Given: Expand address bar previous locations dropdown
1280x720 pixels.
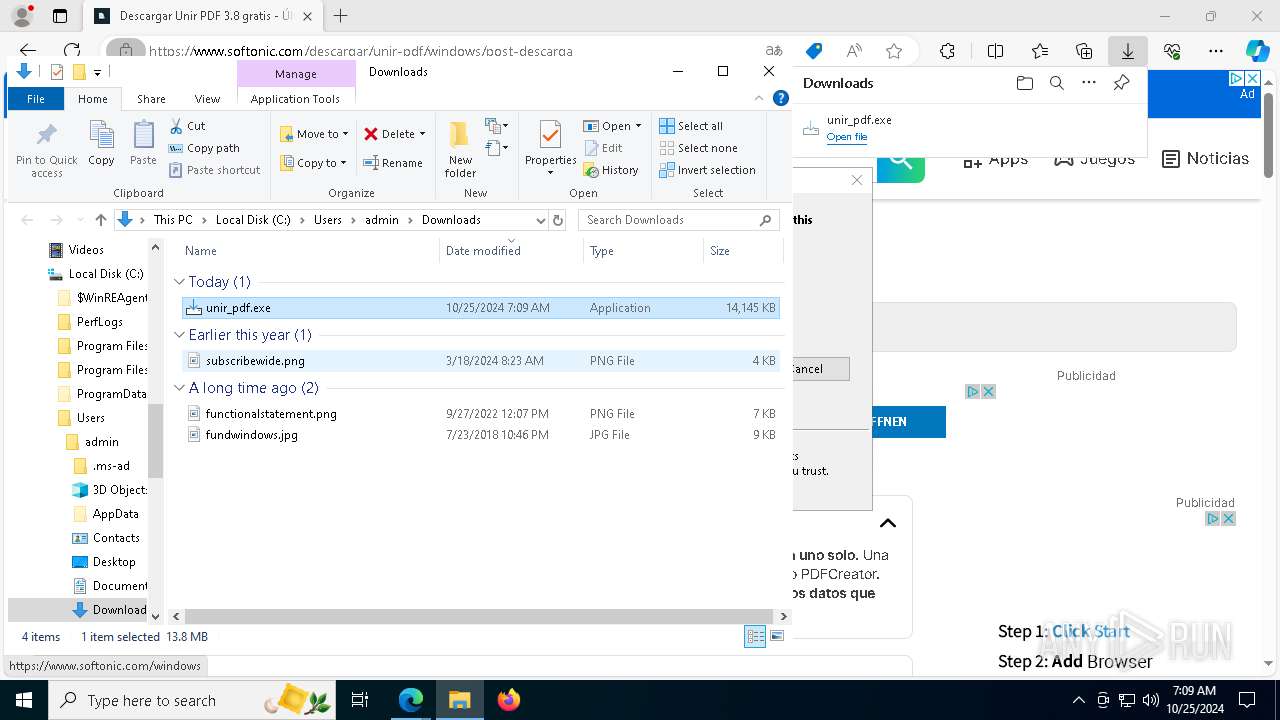Looking at the screenshot, I should coord(541,220).
